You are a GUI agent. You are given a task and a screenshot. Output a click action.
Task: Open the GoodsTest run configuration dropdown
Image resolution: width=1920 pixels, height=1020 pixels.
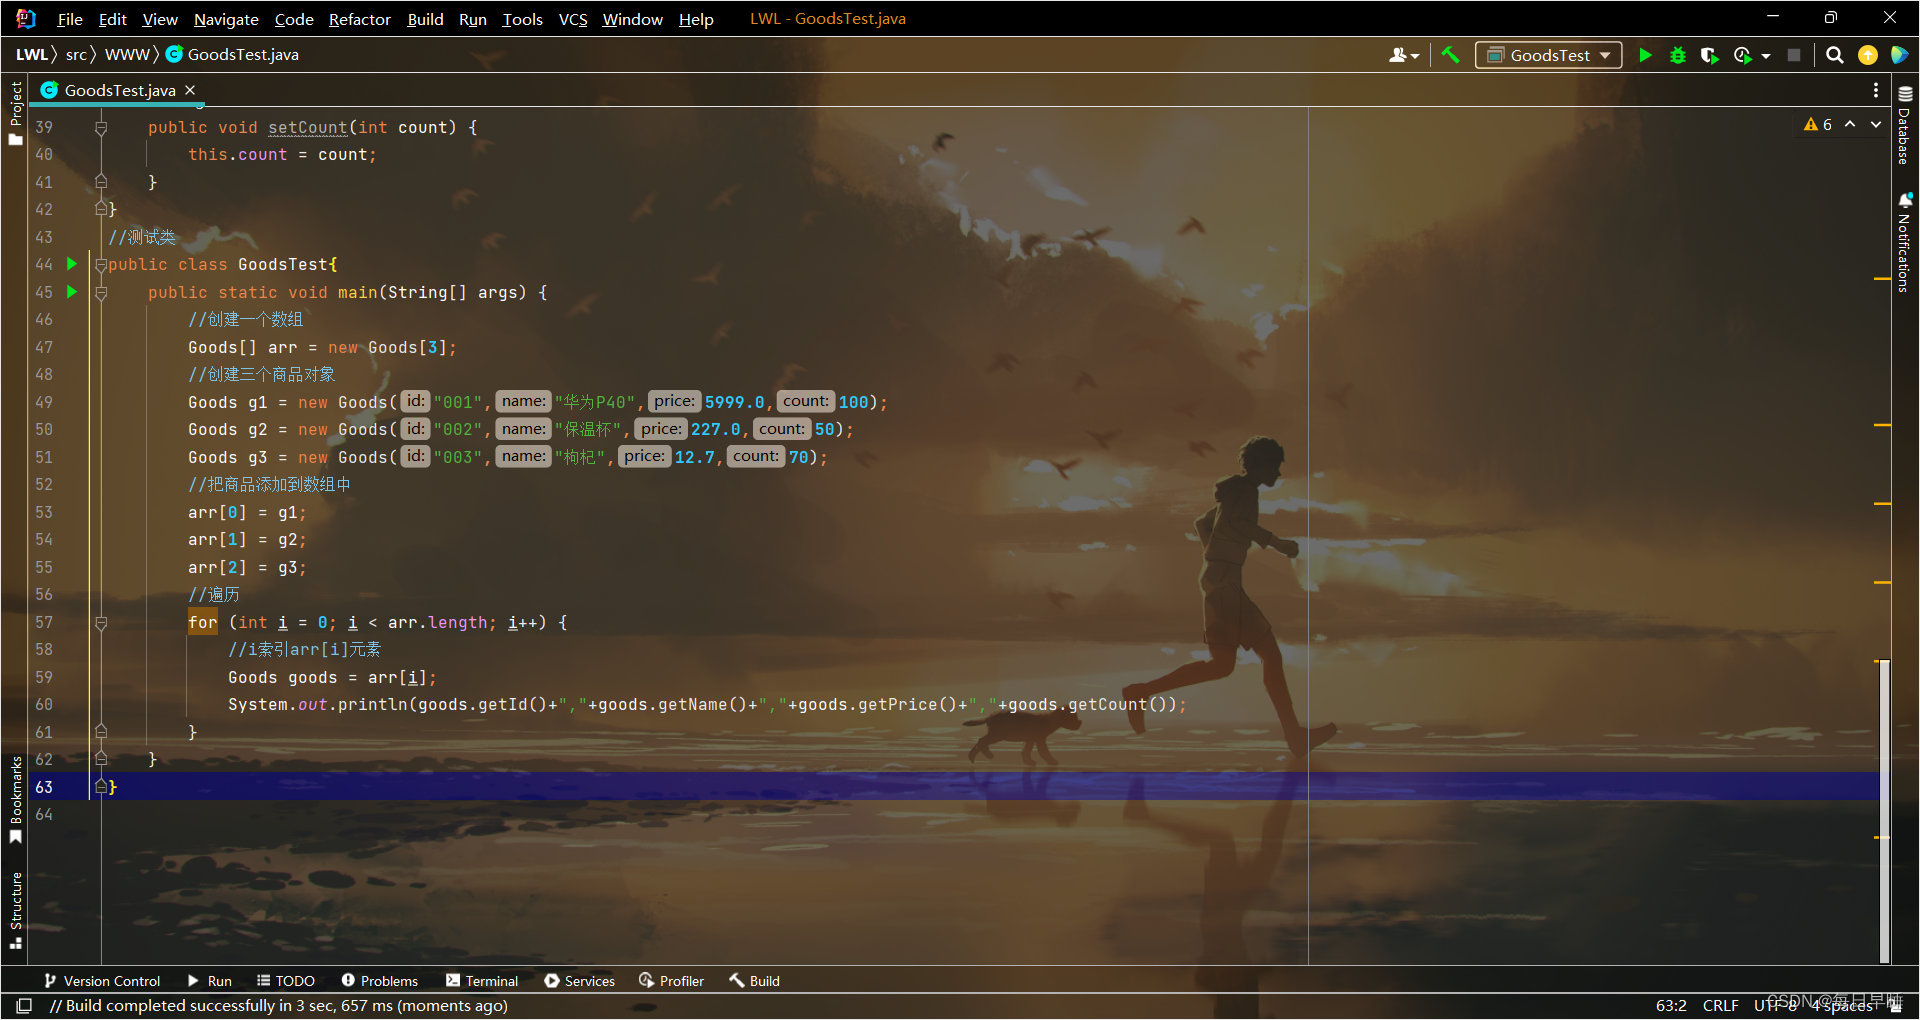pyautogui.click(x=1605, y=55)
